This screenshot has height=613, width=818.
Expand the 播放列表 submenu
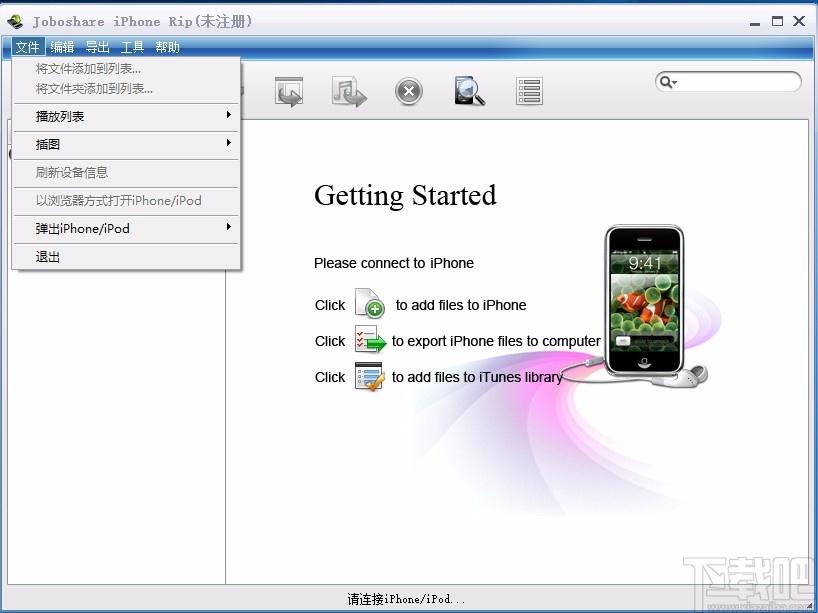tap(126, 116)
